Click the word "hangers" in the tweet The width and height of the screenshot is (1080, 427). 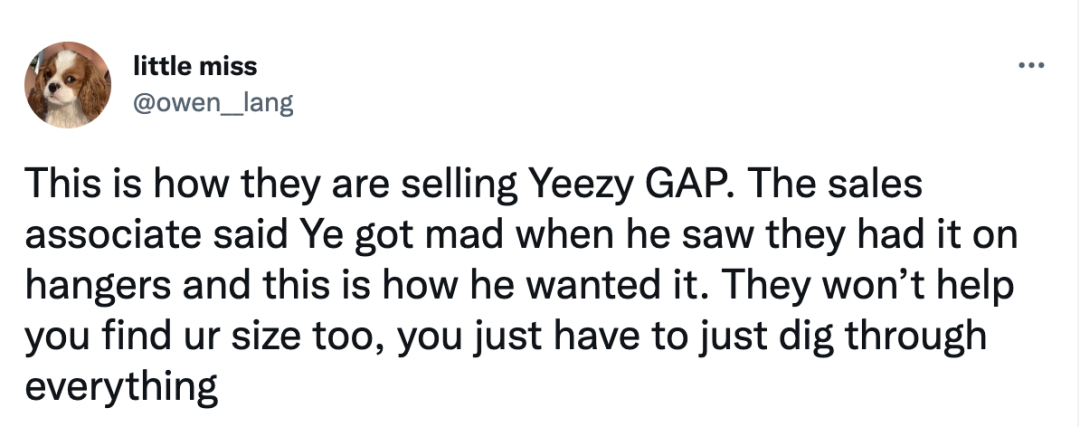(x=98, y=289)
